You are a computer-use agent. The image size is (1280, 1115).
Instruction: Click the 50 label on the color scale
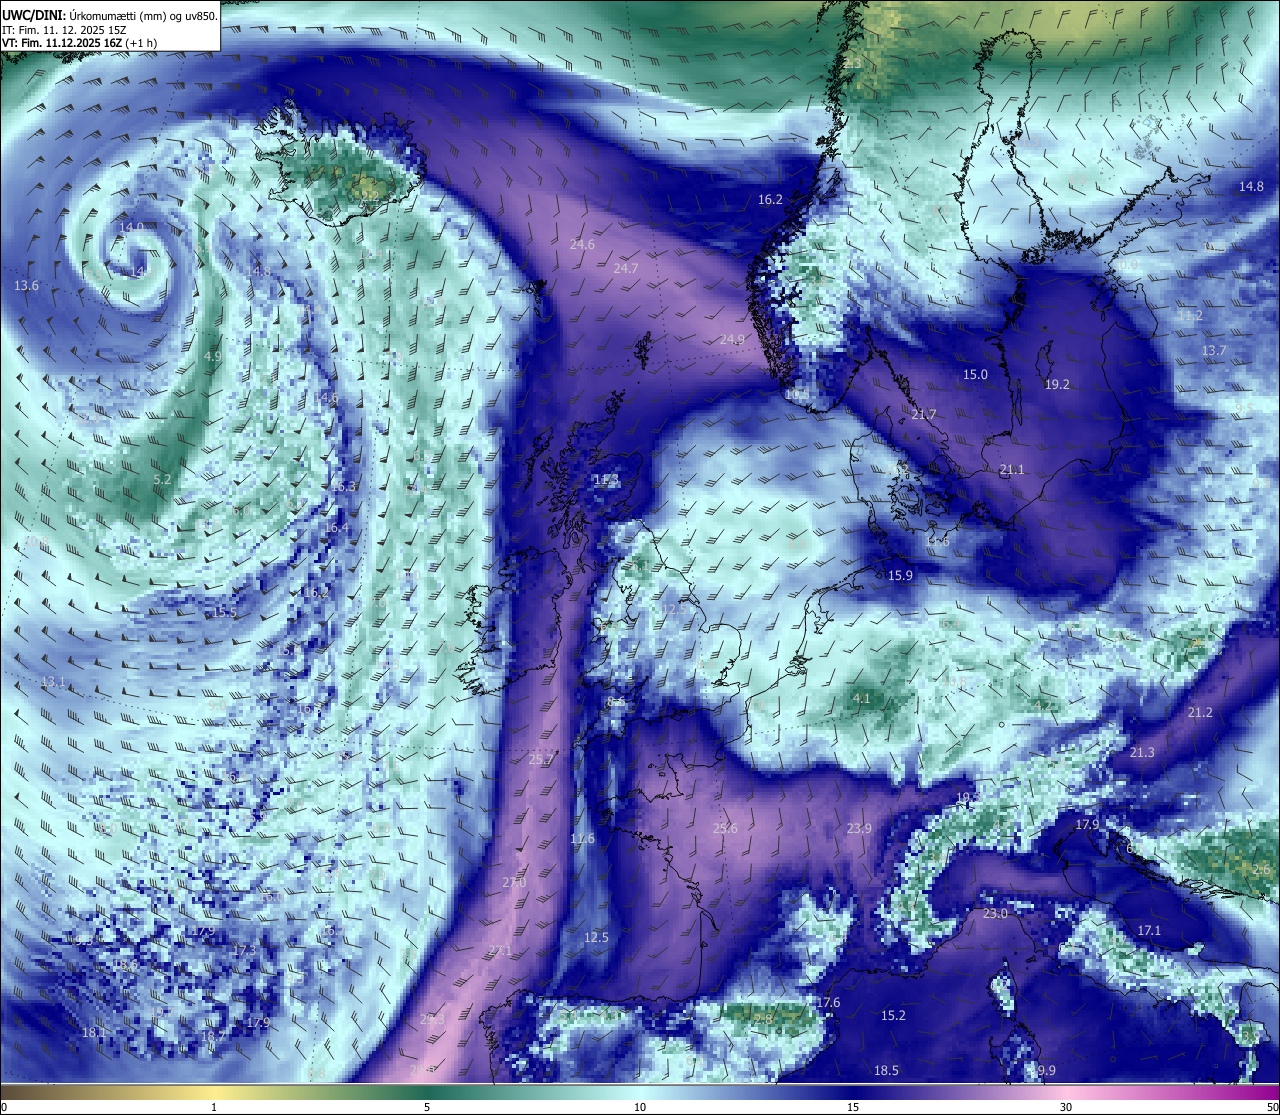point(1272,1107)
